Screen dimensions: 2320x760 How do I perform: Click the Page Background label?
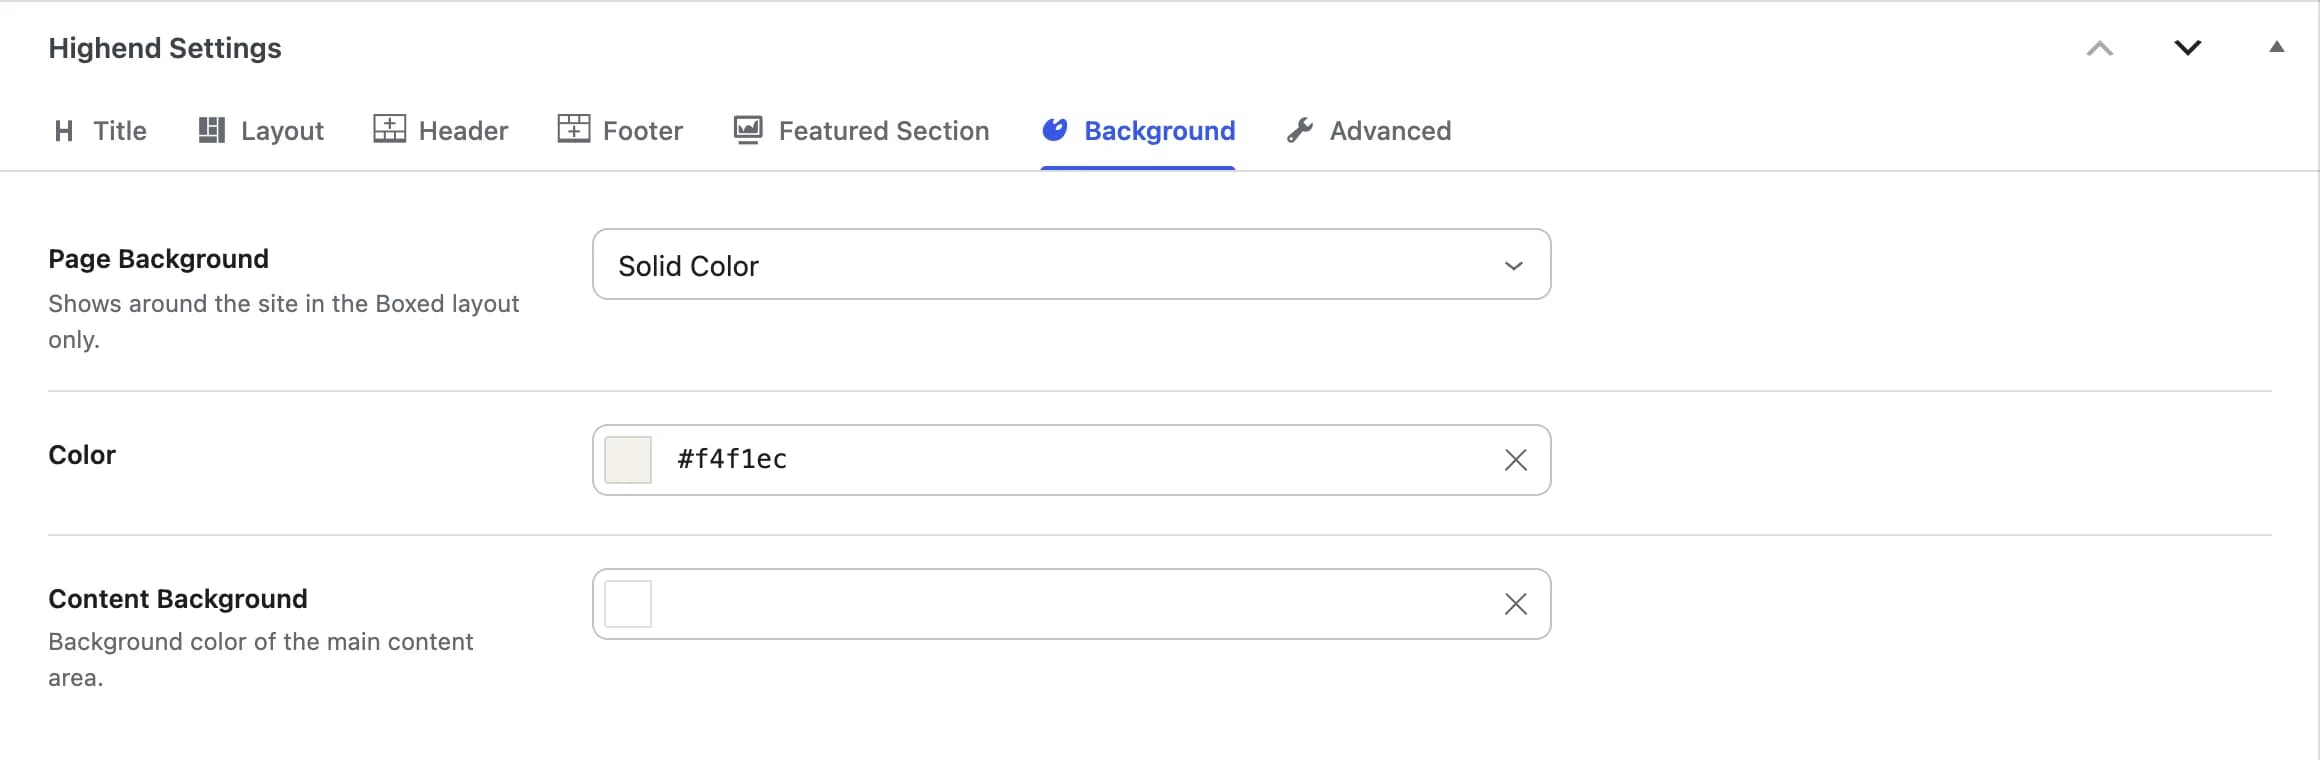(158, 259)
